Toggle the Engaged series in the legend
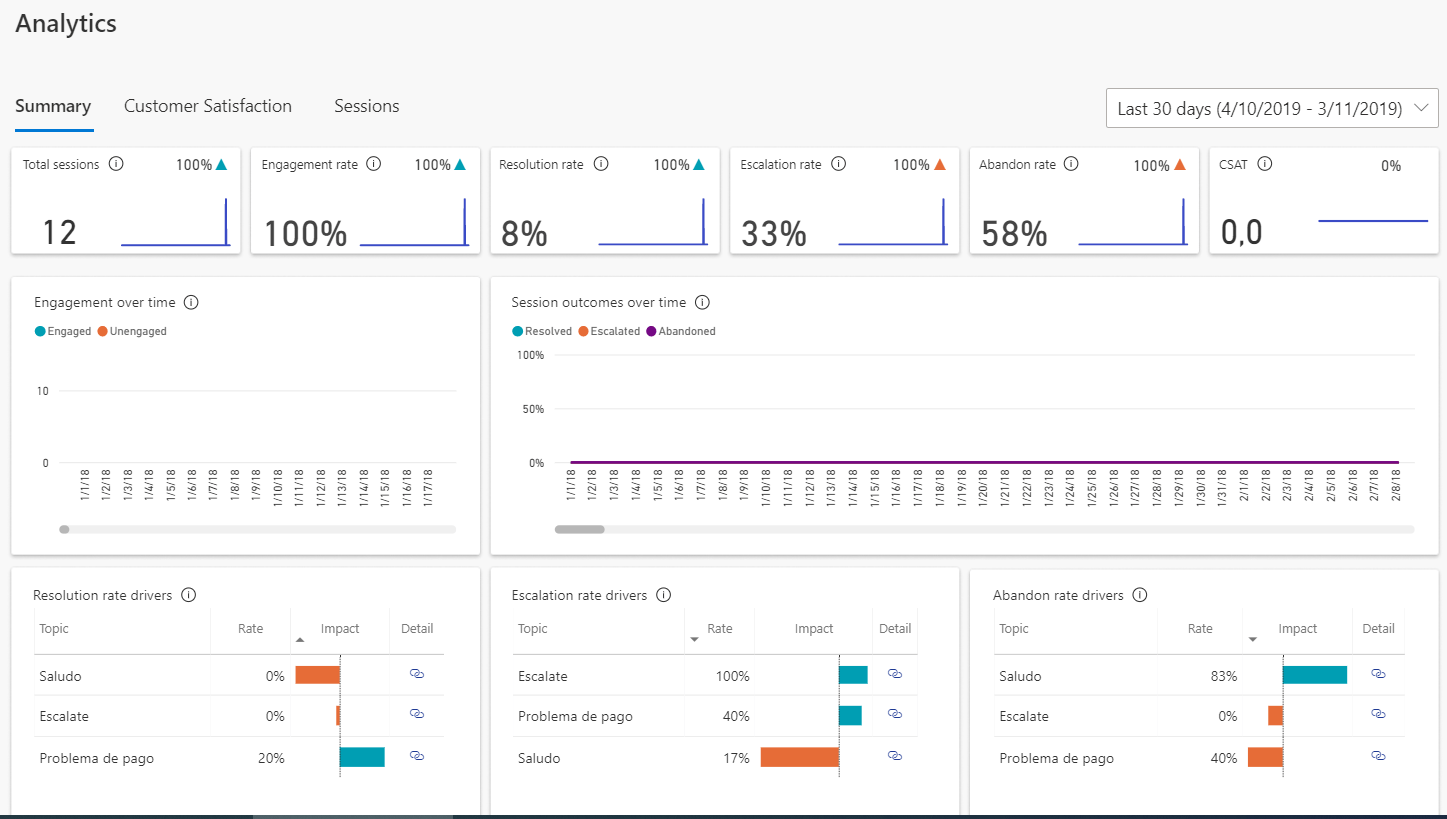This screenshot has height=819, width=1447. tap(62, 330)
